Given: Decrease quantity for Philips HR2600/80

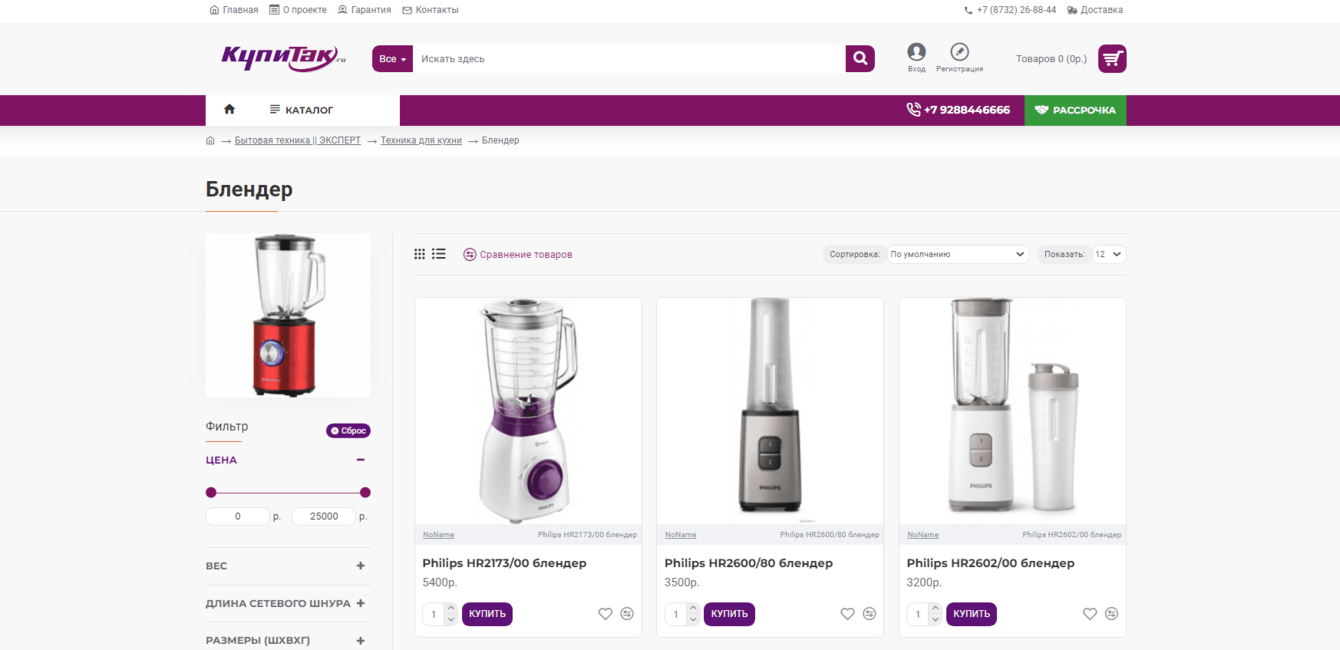Looking at the screenshot, I should pos(693,620).
